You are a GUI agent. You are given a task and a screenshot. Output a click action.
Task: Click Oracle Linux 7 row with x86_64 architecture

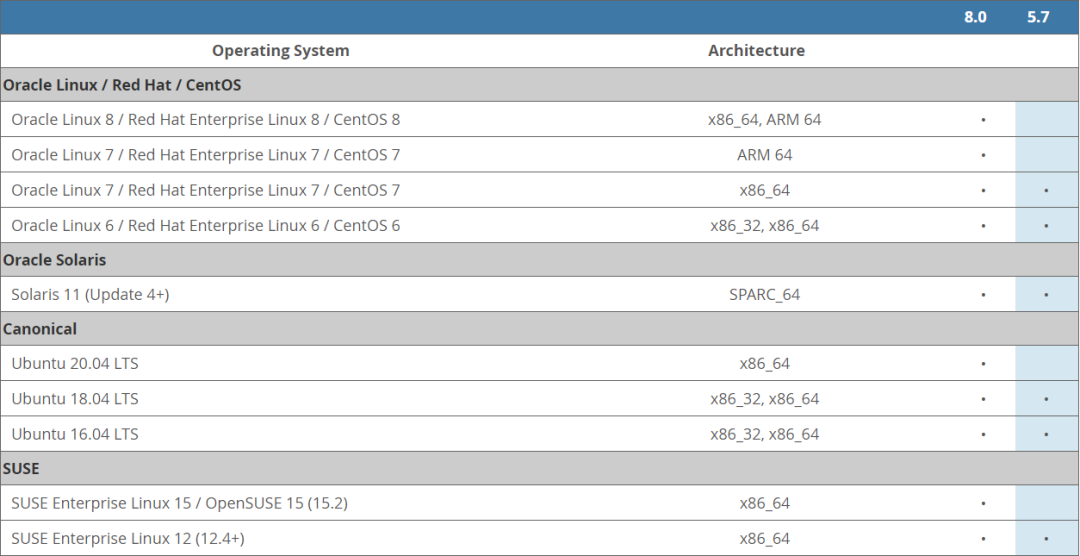(205, 190)
